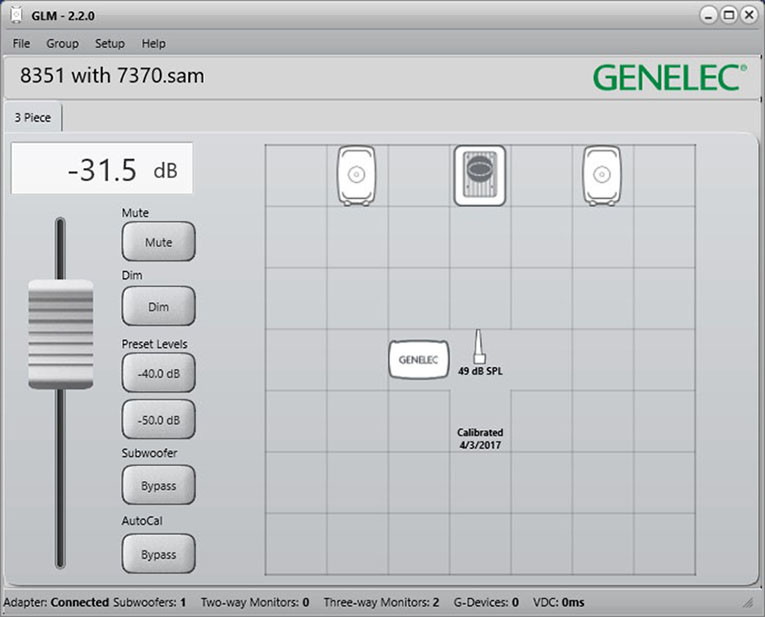Image resolution: width=765 pixels, height=617 pixels.
Task: Click the GLM application icon in title bar
Action: click(x=17, y=15)
